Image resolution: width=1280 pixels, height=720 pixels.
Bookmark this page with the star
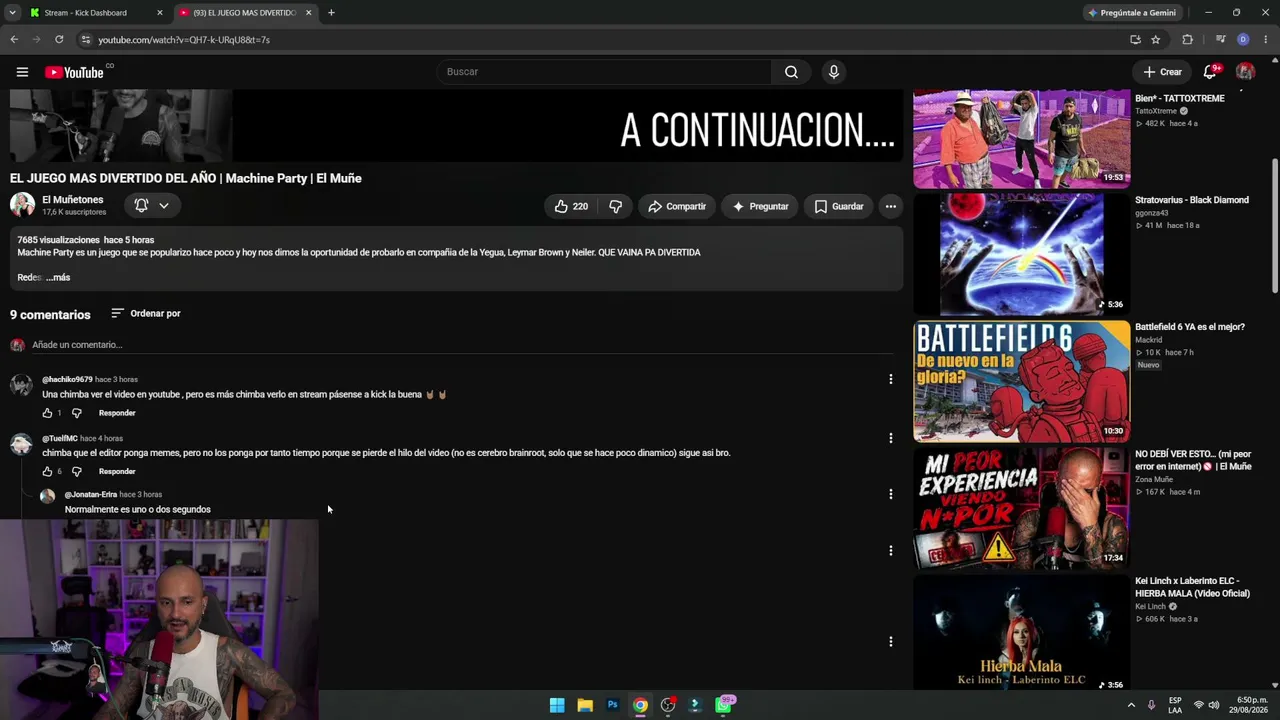tap(1156, 40)
